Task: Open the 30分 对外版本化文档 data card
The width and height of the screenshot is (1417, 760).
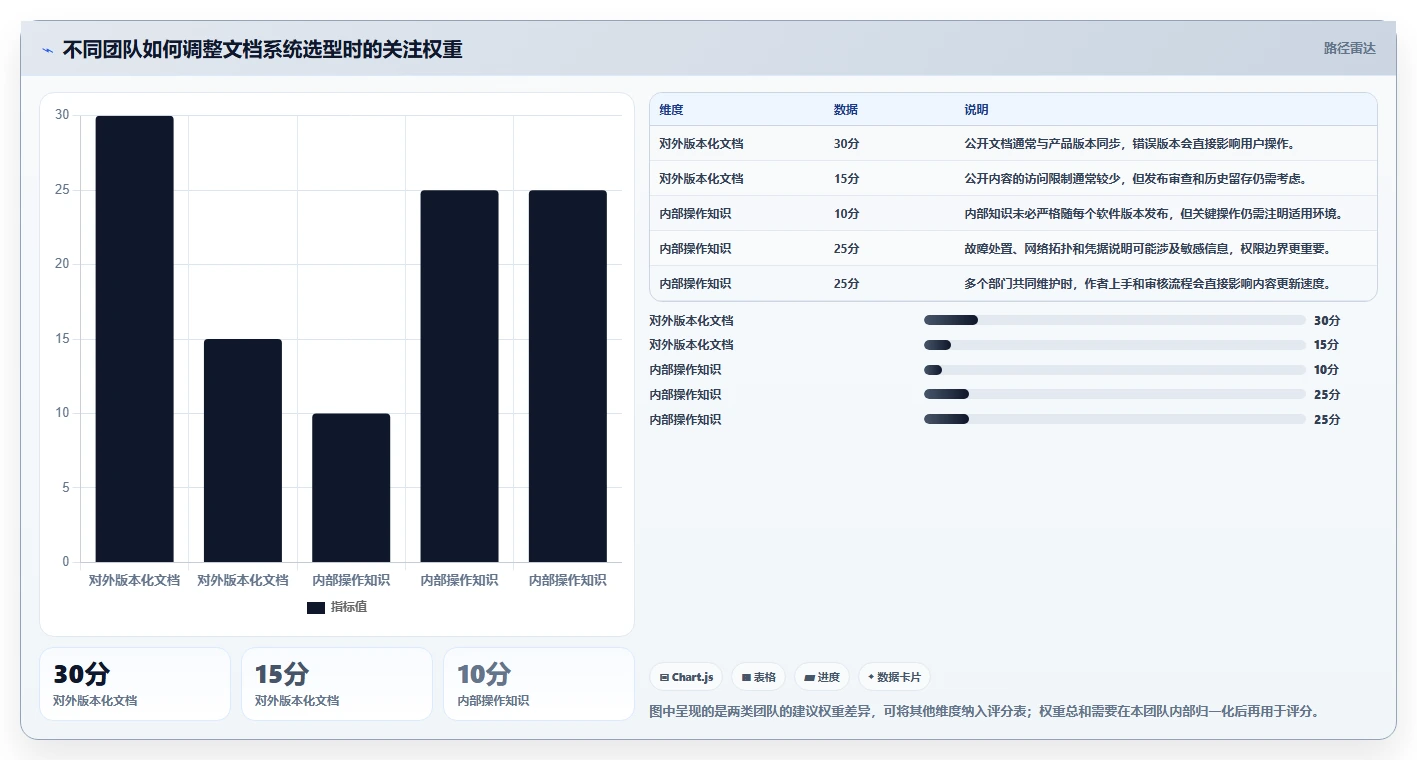Action: [135, 684]
